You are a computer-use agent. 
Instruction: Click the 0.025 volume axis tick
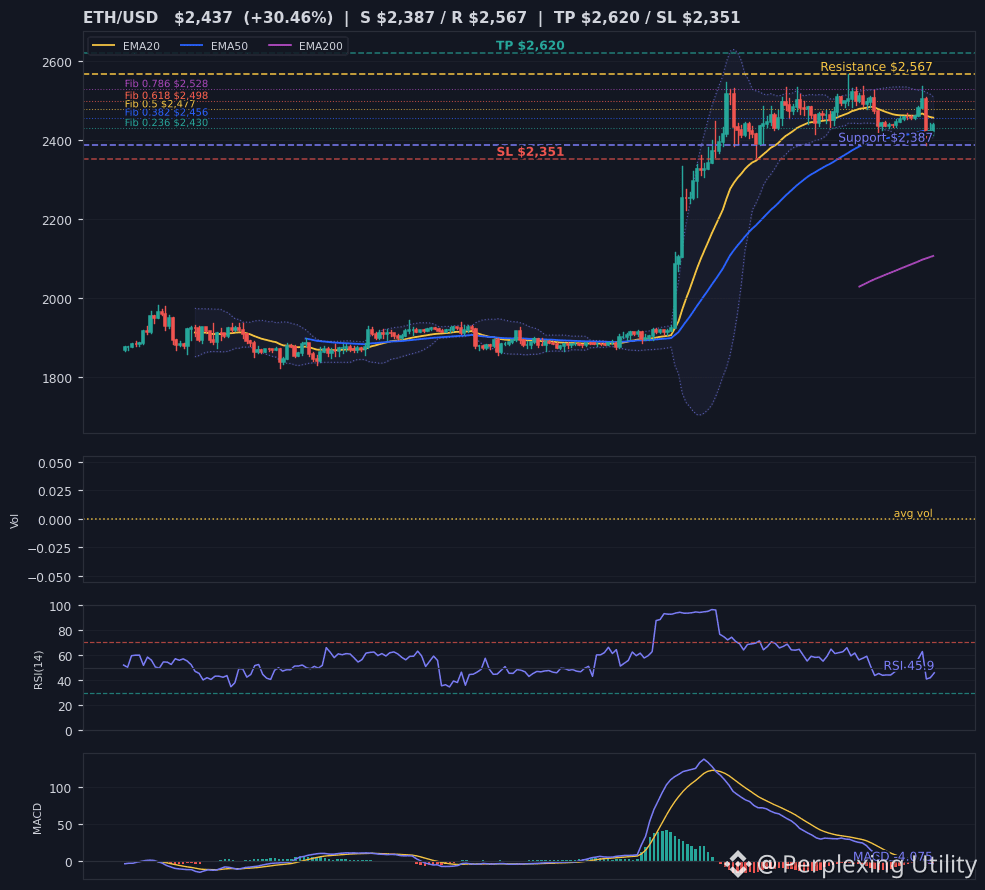tap(55, 491)
